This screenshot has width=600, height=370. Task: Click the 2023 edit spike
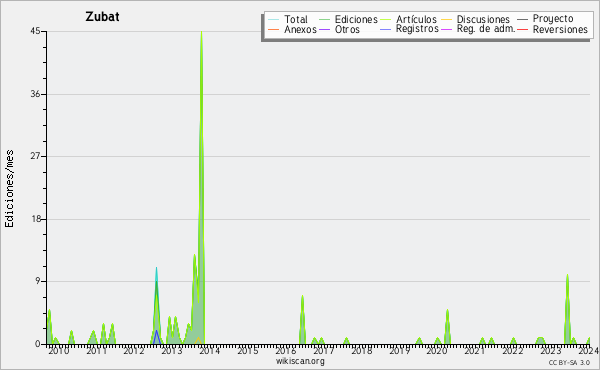point(567,309)
